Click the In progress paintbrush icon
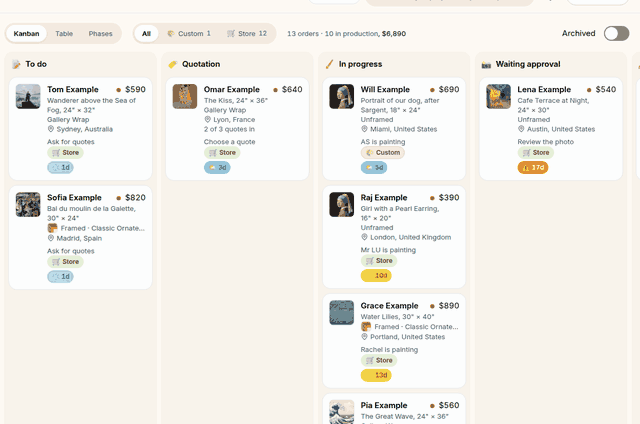This screenshot has width=640, height=424. tap(329, 64)
